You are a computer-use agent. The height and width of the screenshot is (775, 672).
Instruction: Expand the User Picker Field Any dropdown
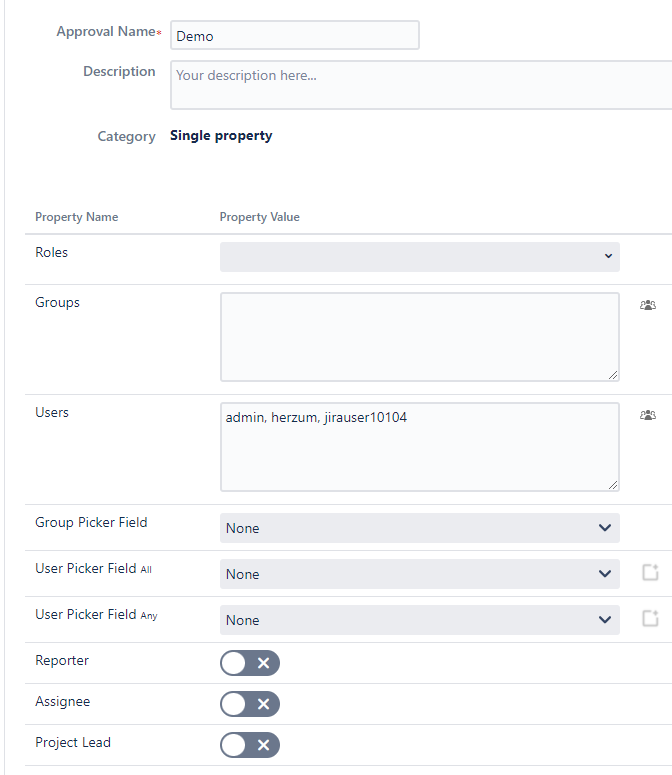point(419,620)
